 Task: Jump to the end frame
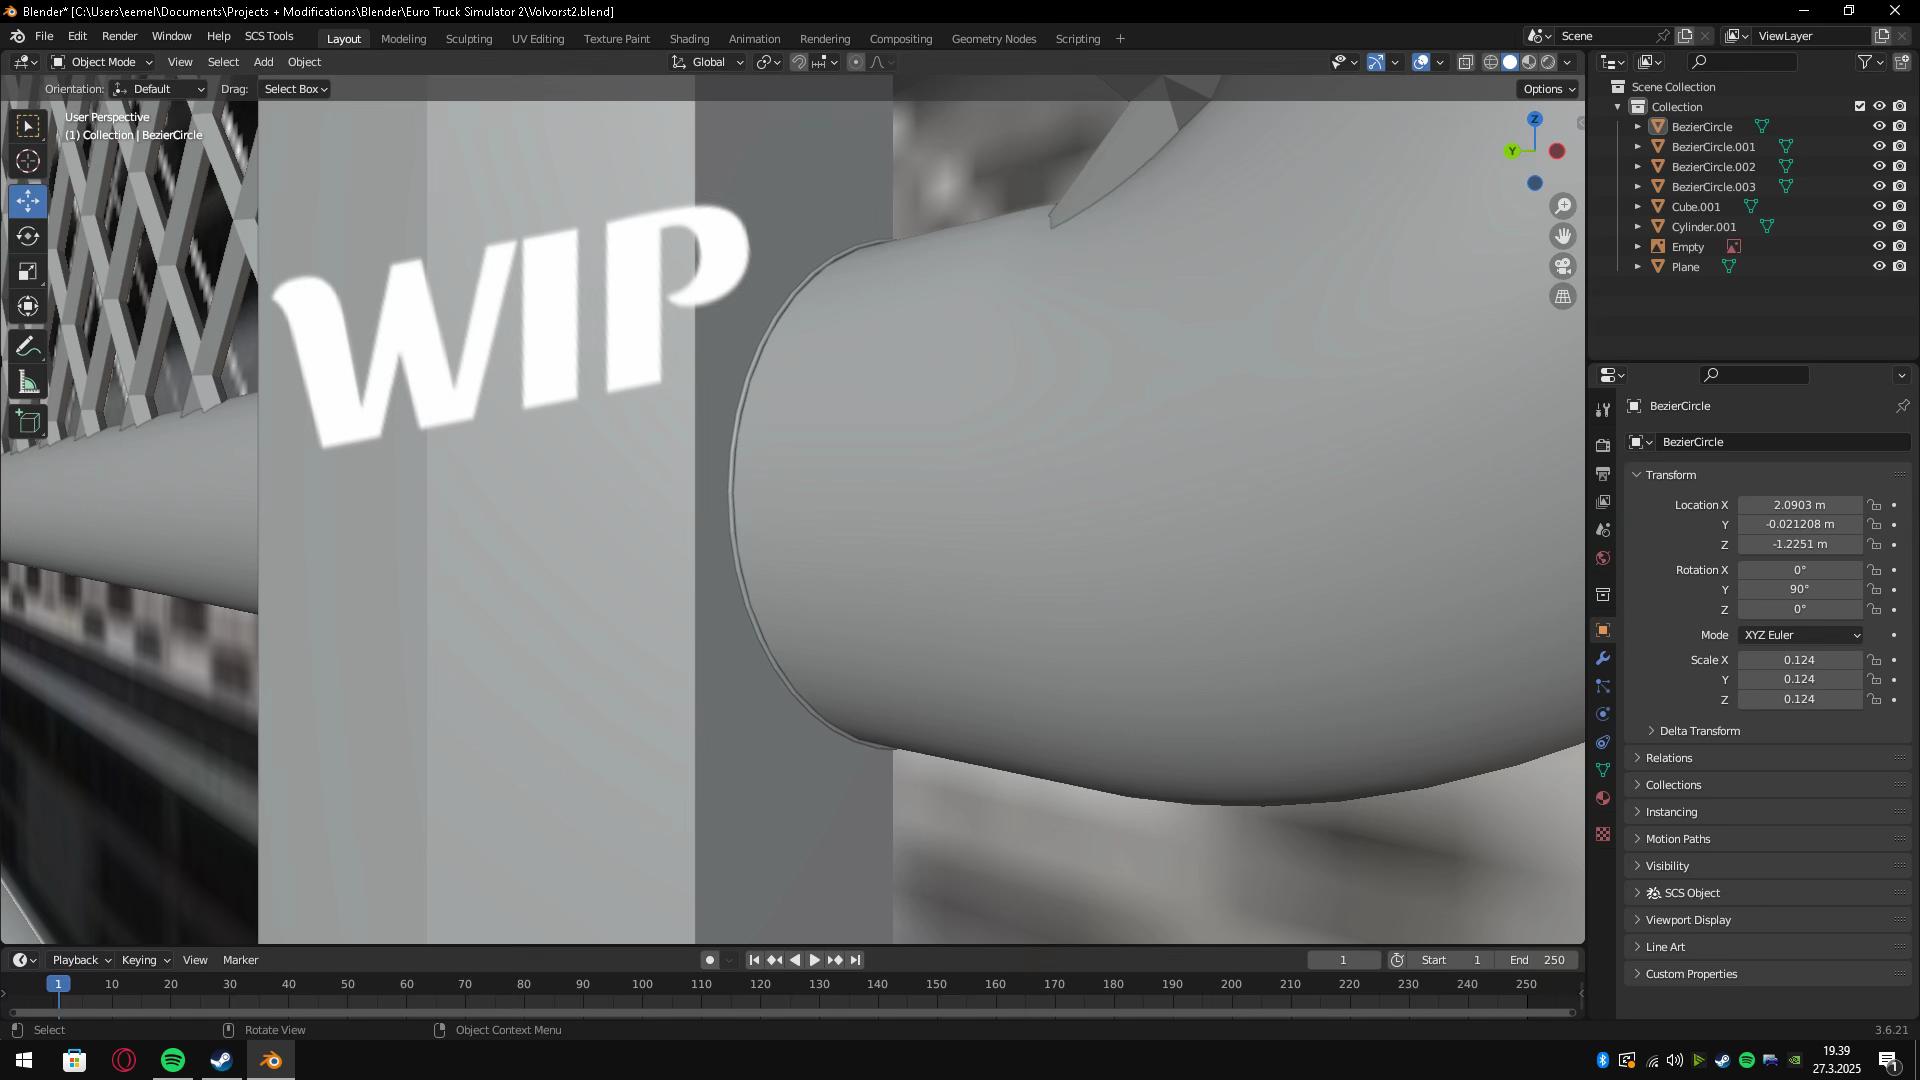click(x=855, y=960)
